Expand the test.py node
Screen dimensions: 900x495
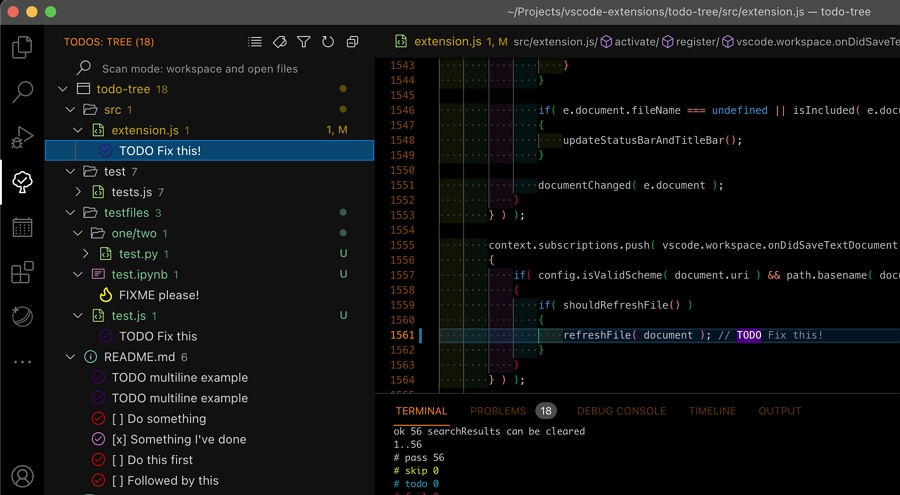coord(86,254)
